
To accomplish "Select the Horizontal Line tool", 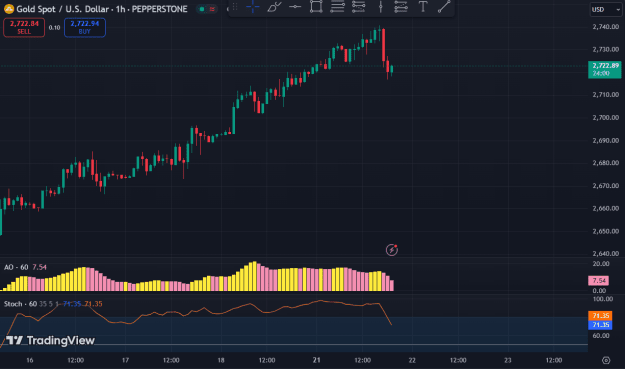I will pyautogui.click(x=295, y=7).
